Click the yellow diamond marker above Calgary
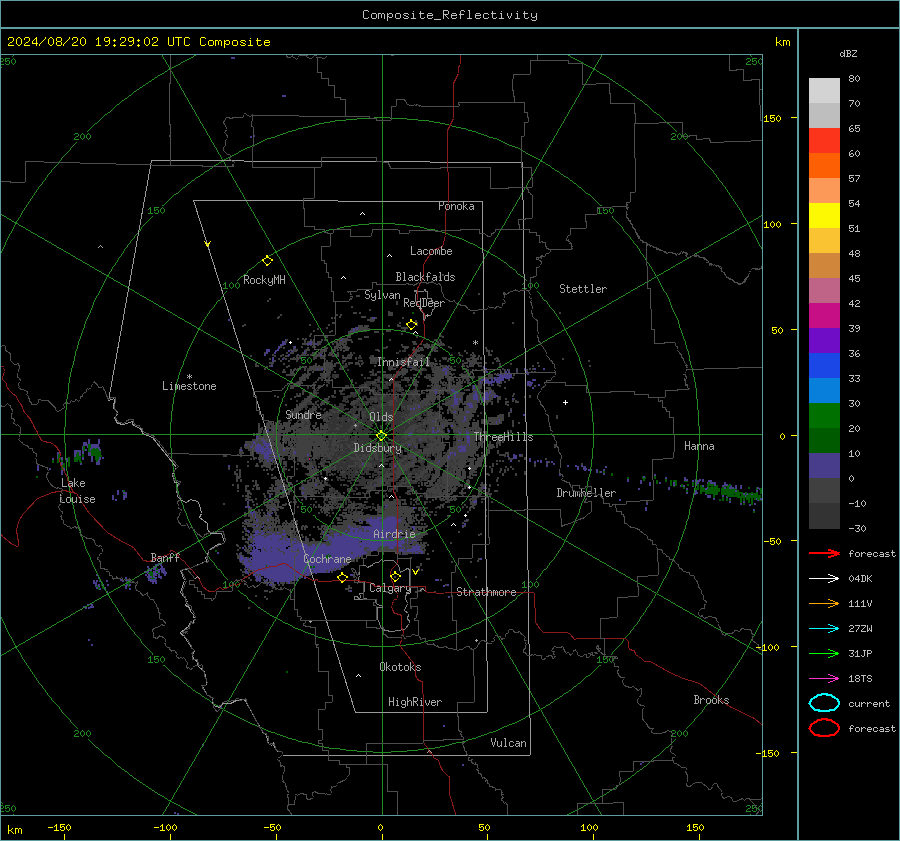Viewport: 900px width, 841px height. 395,576
